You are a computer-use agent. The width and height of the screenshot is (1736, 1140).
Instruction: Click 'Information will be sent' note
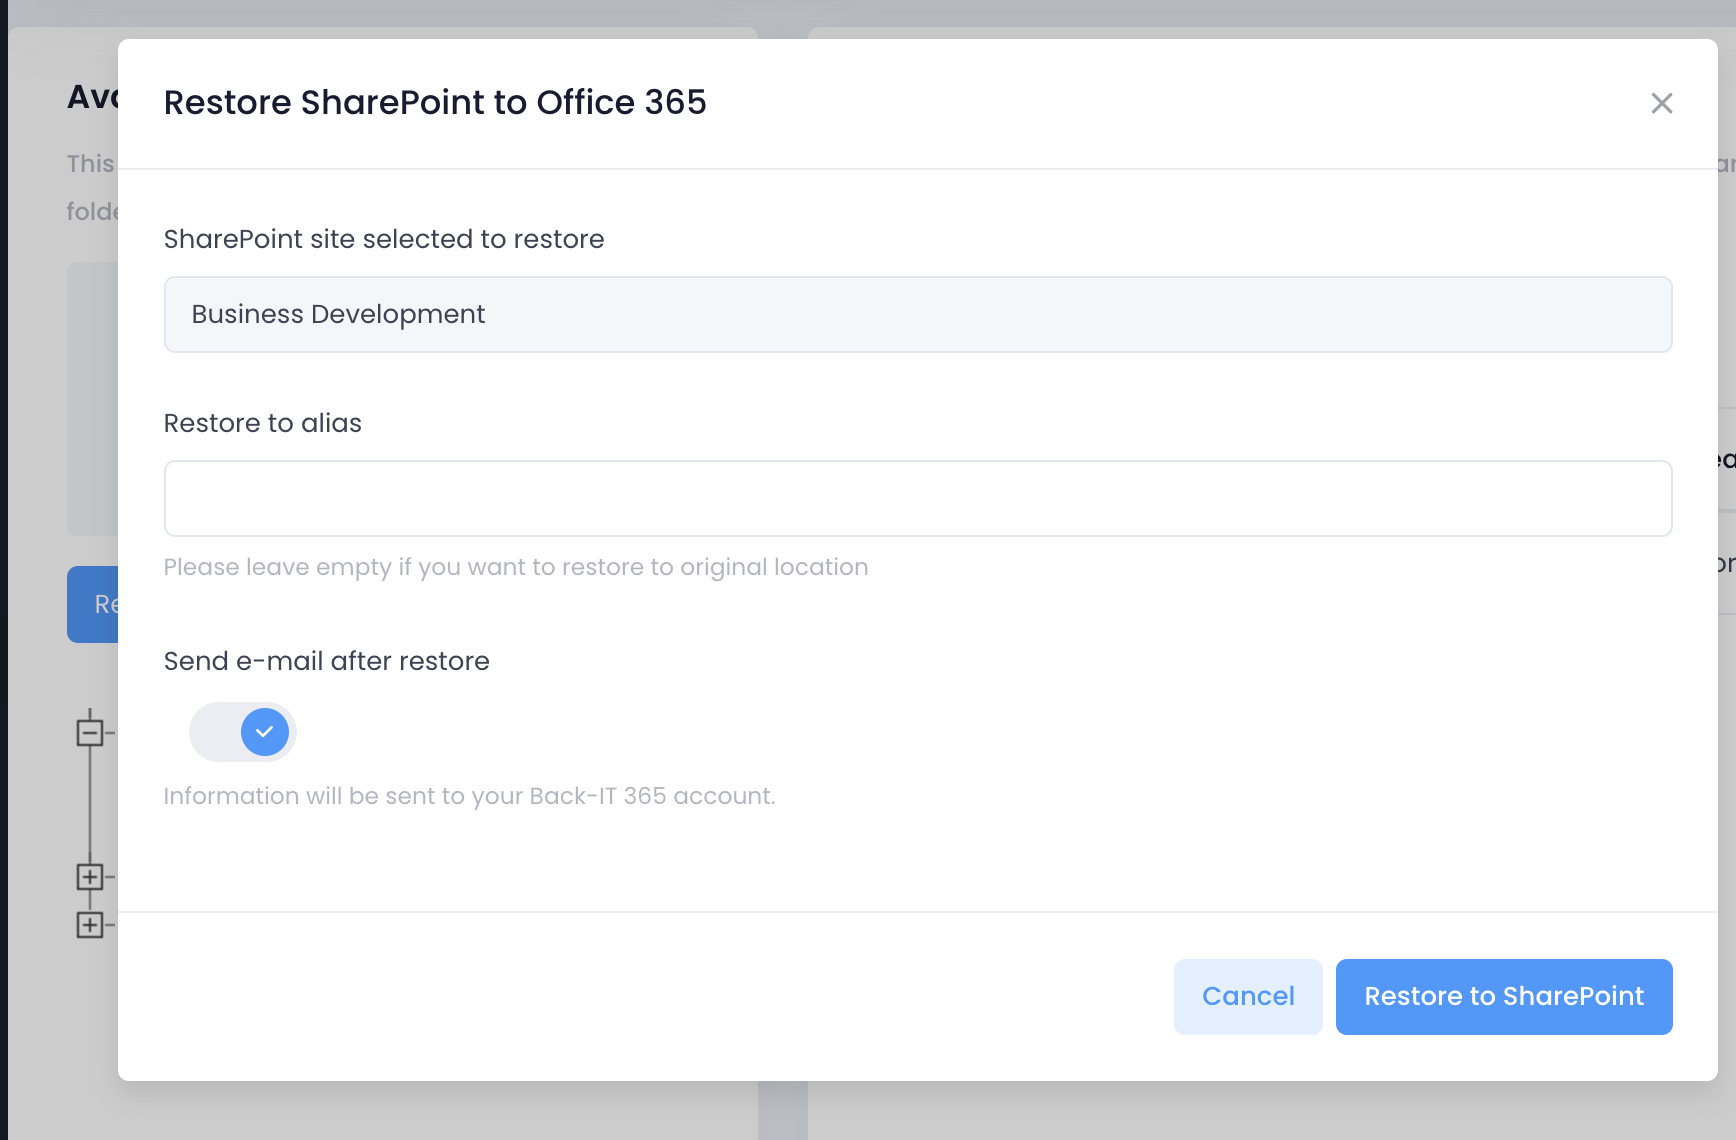[x=470, y=796]
